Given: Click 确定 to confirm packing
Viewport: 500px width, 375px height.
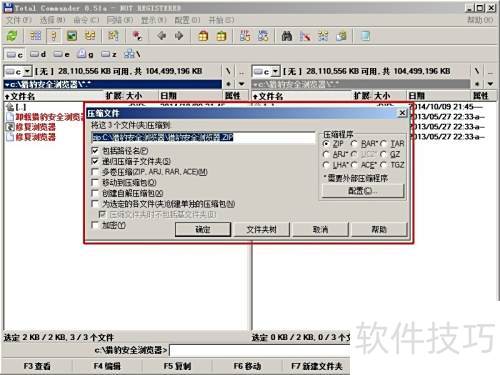Looking at the screenshot, I should tap(203, 229).
